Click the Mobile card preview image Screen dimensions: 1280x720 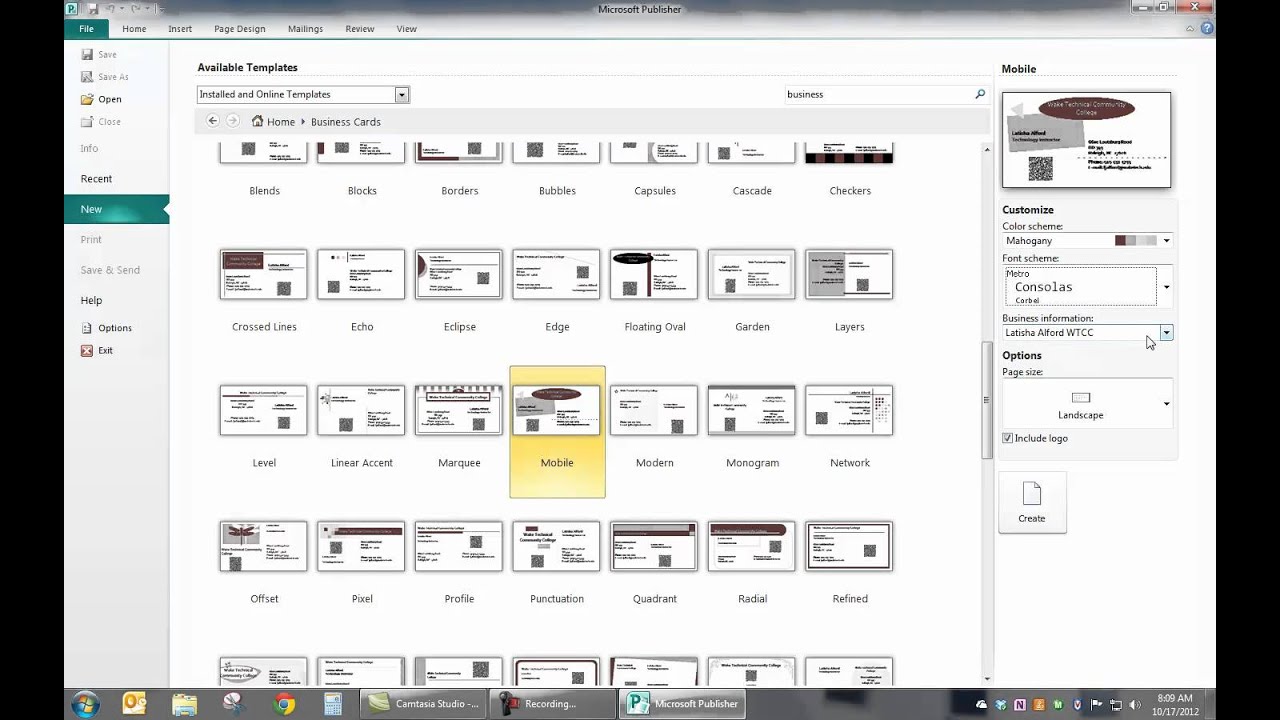click(x=1086, y=140)
